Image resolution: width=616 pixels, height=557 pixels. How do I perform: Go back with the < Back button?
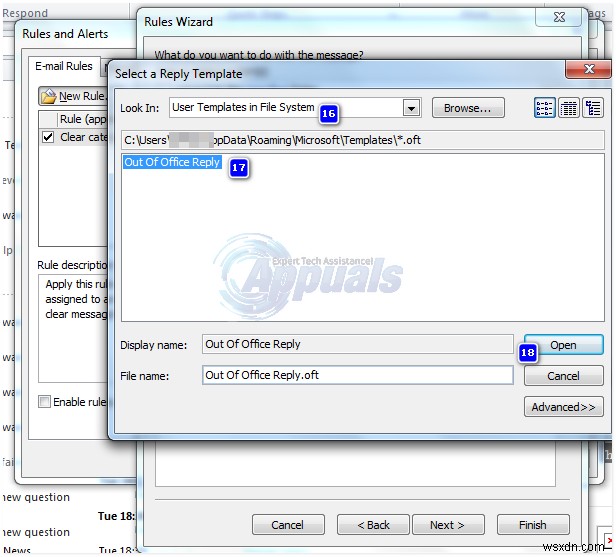tap(373, 525)
